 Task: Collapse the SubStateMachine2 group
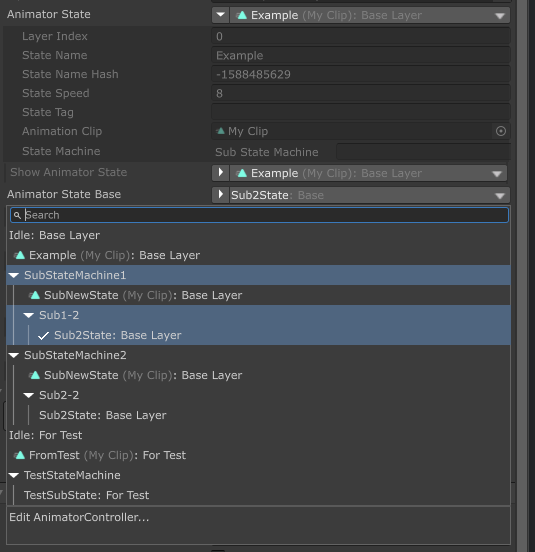(14, 356)
